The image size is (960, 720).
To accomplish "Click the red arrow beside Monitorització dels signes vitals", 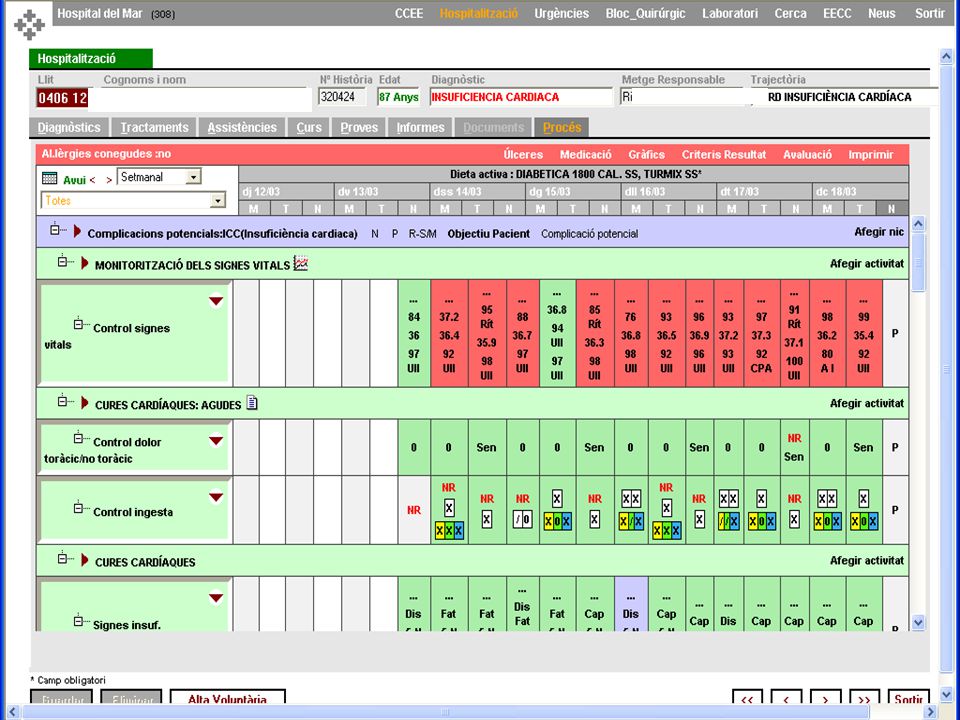I will tap(85, 264).
